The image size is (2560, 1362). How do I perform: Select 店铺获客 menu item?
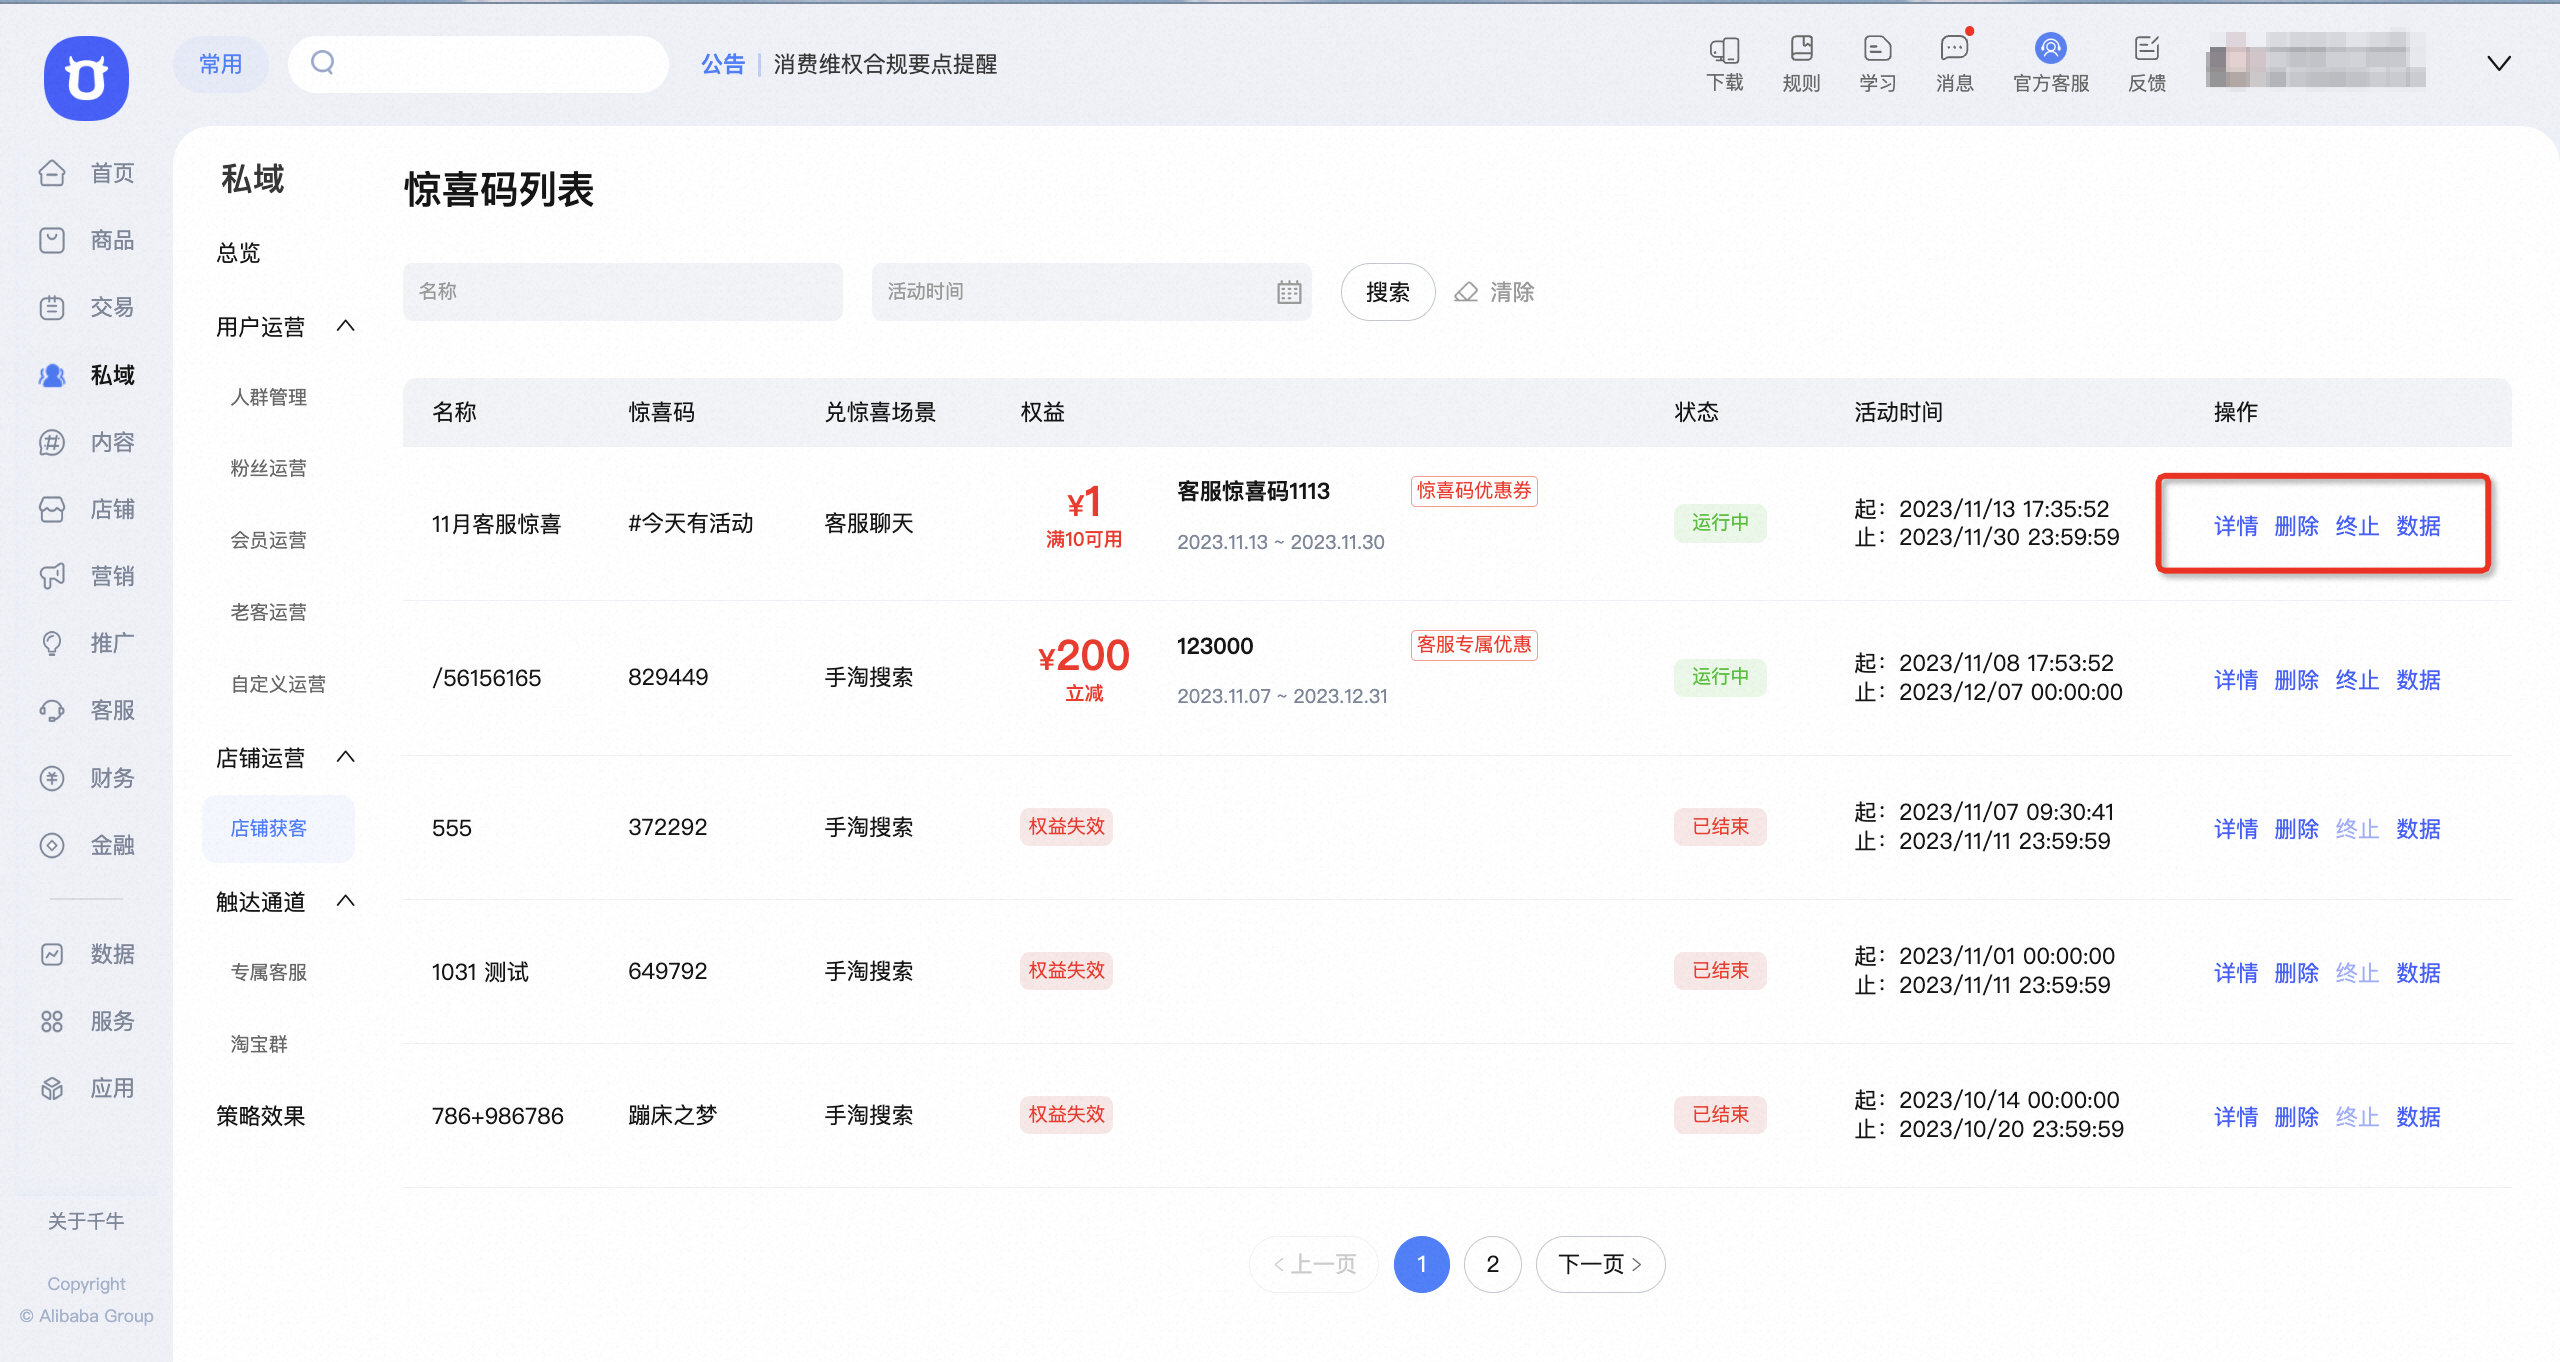pyautogui.click(x=278, y=828)
